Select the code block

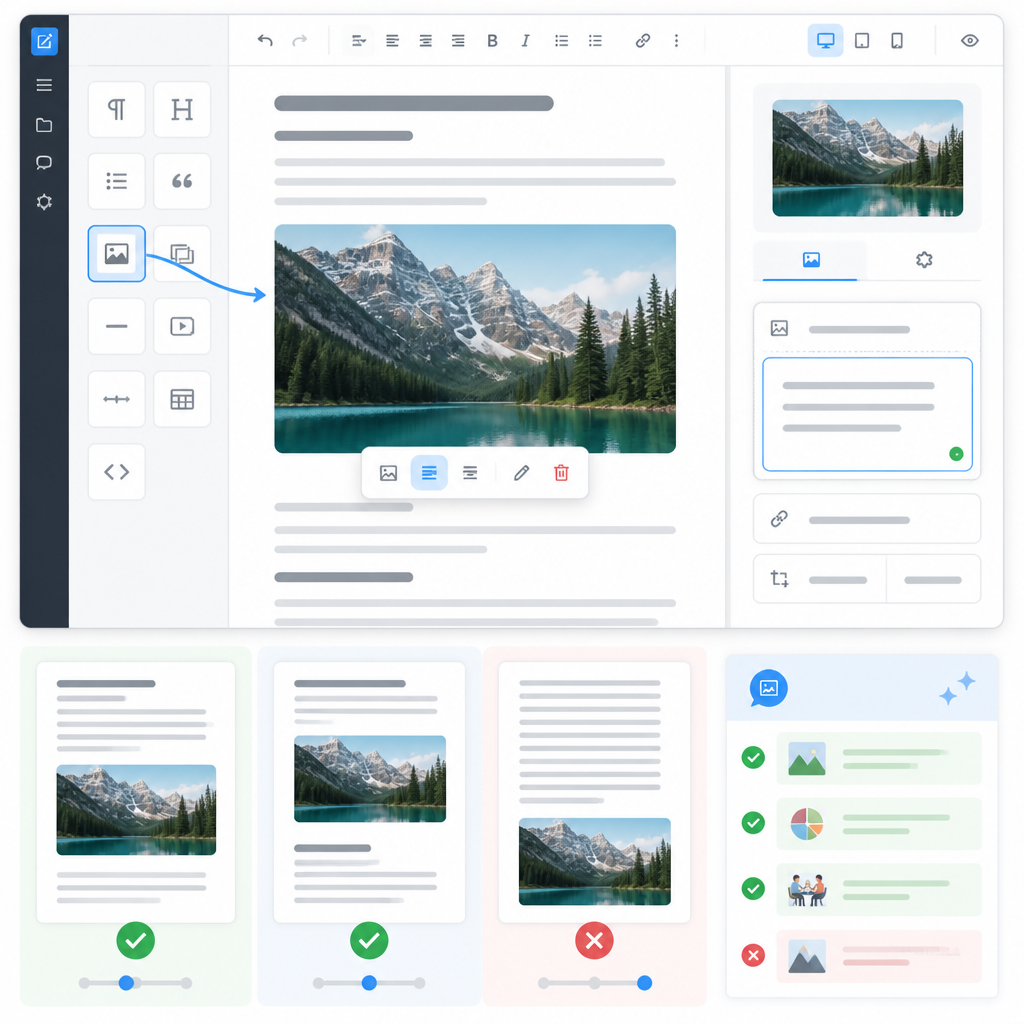pyautogui.click(x=116, y=472)
